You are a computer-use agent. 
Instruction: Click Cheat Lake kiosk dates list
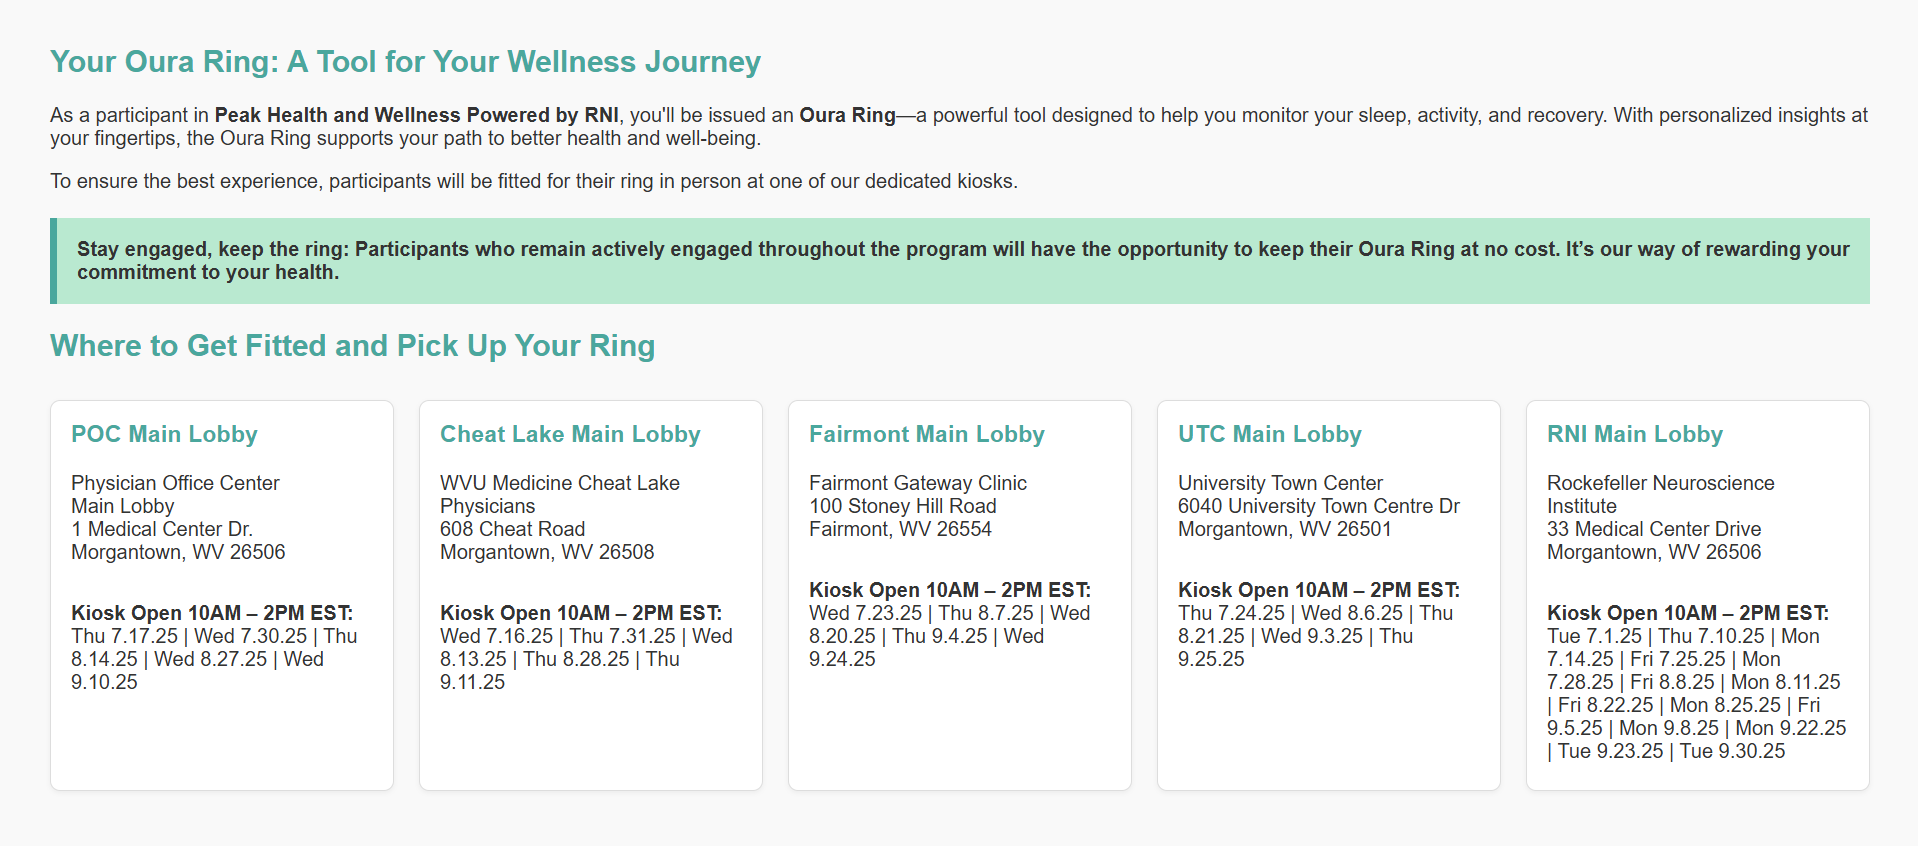[x=585, y=659]
